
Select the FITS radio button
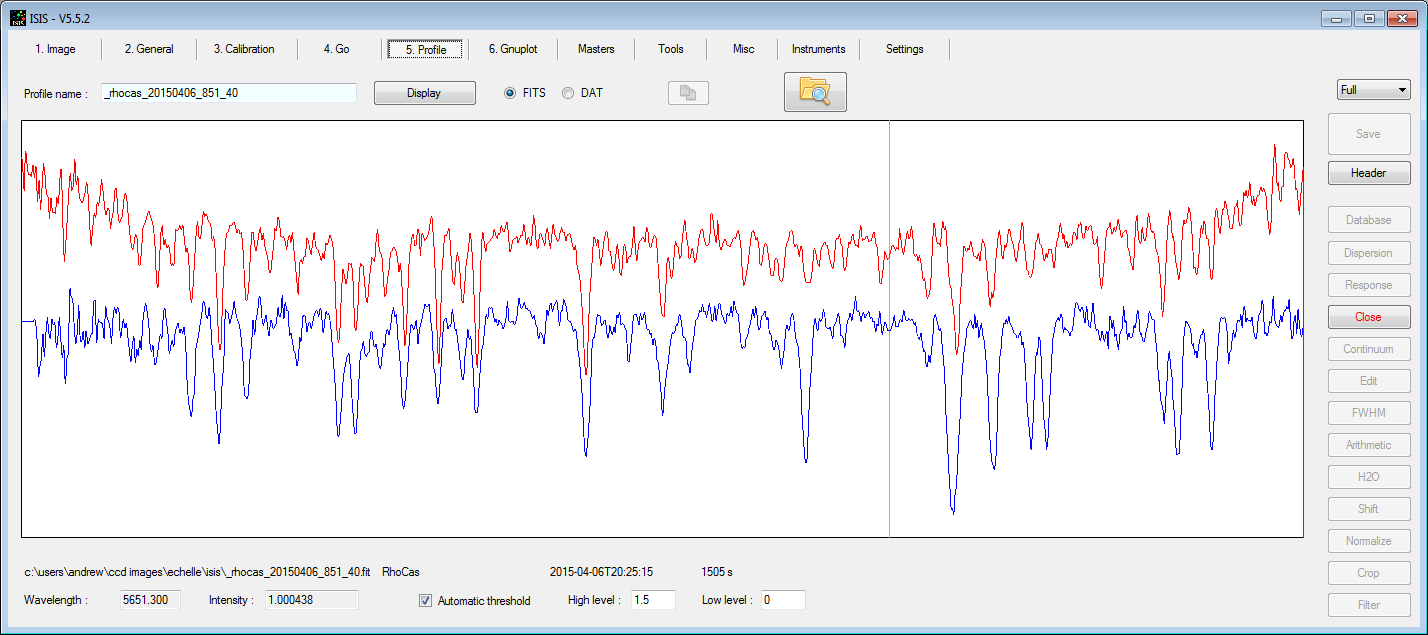tap(510, 93)
